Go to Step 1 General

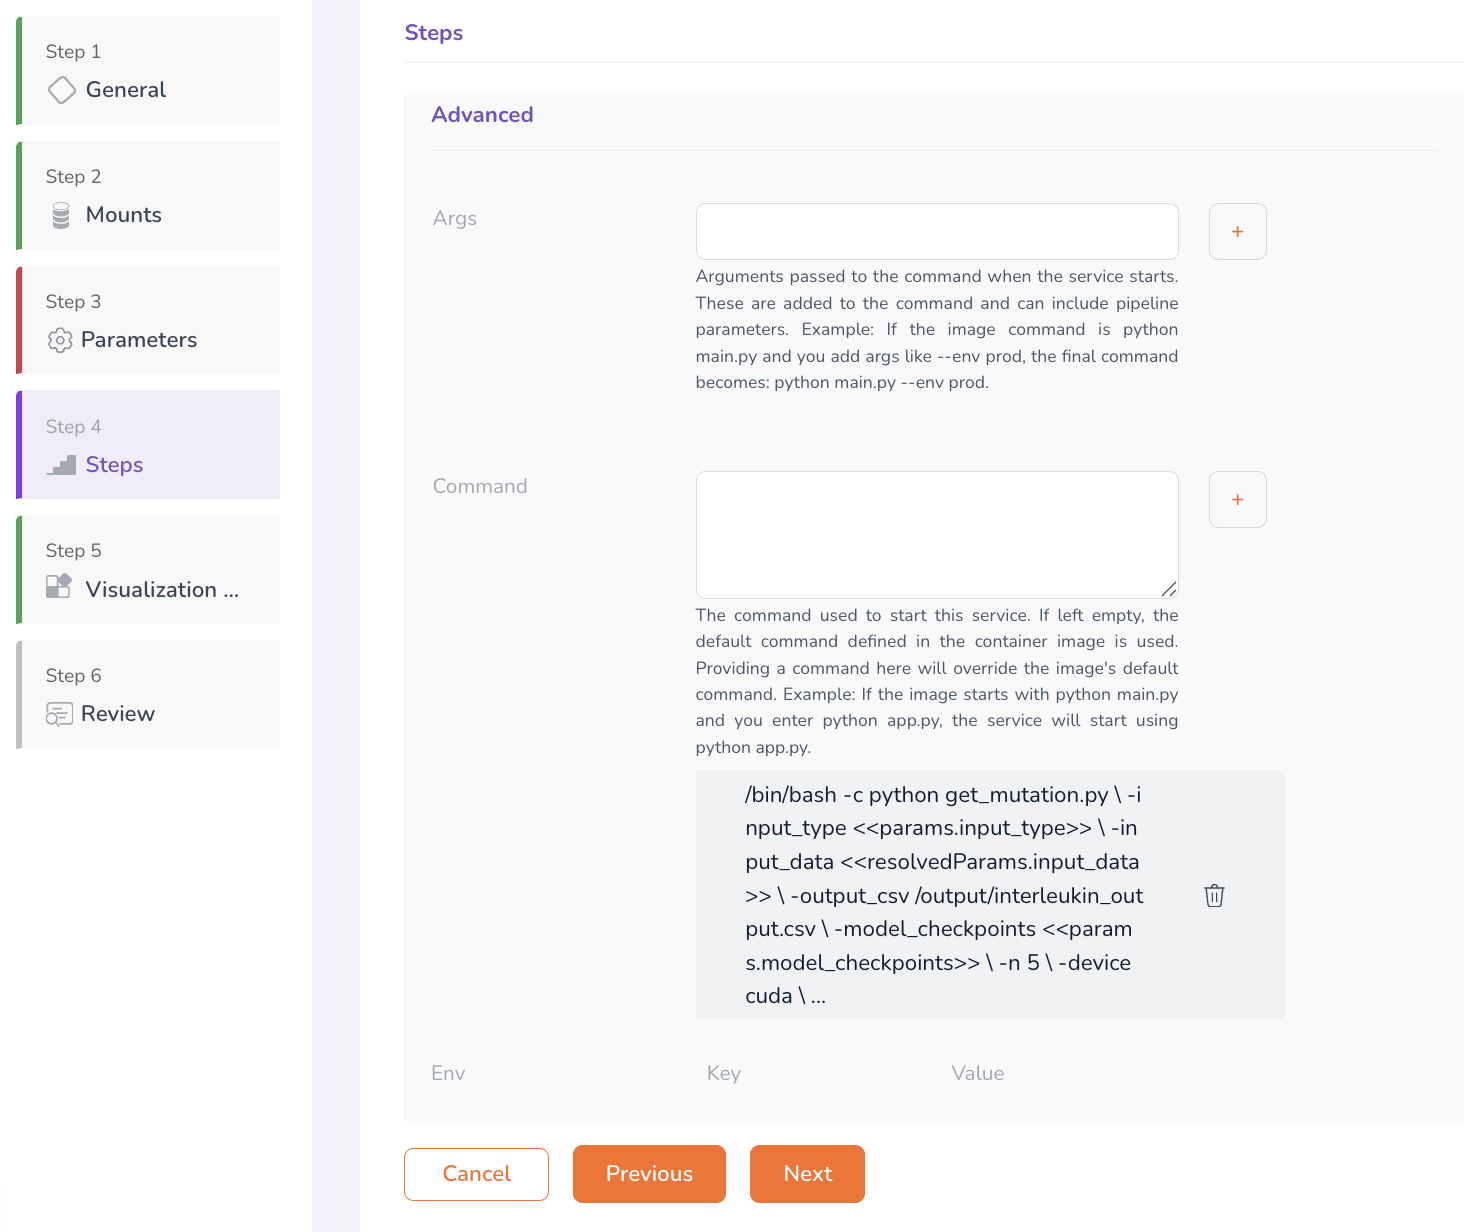tap(150, 71)
